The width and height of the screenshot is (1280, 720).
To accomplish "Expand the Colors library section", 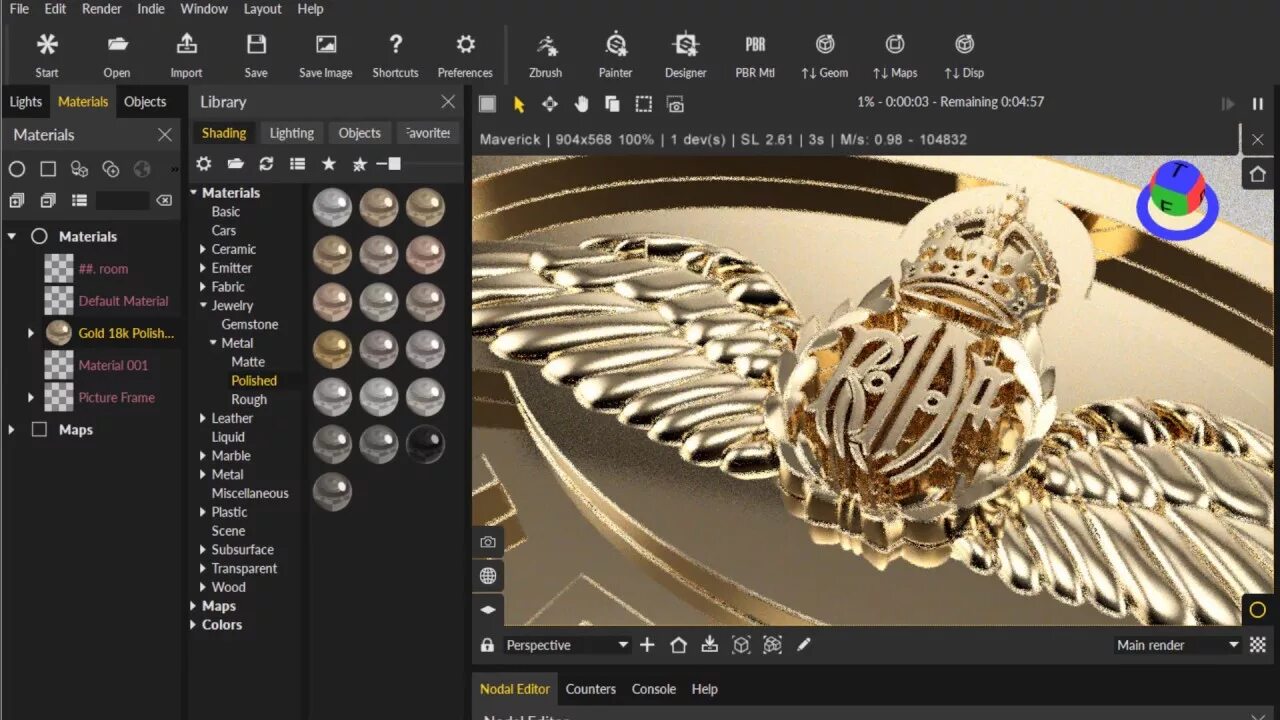I will click(194, 625).
